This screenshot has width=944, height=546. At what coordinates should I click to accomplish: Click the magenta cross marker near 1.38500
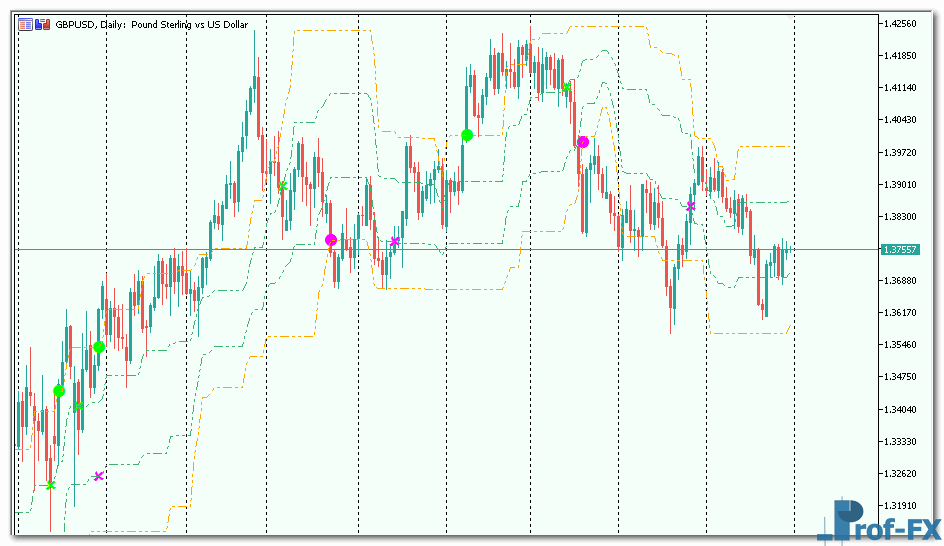click(690, 206)
